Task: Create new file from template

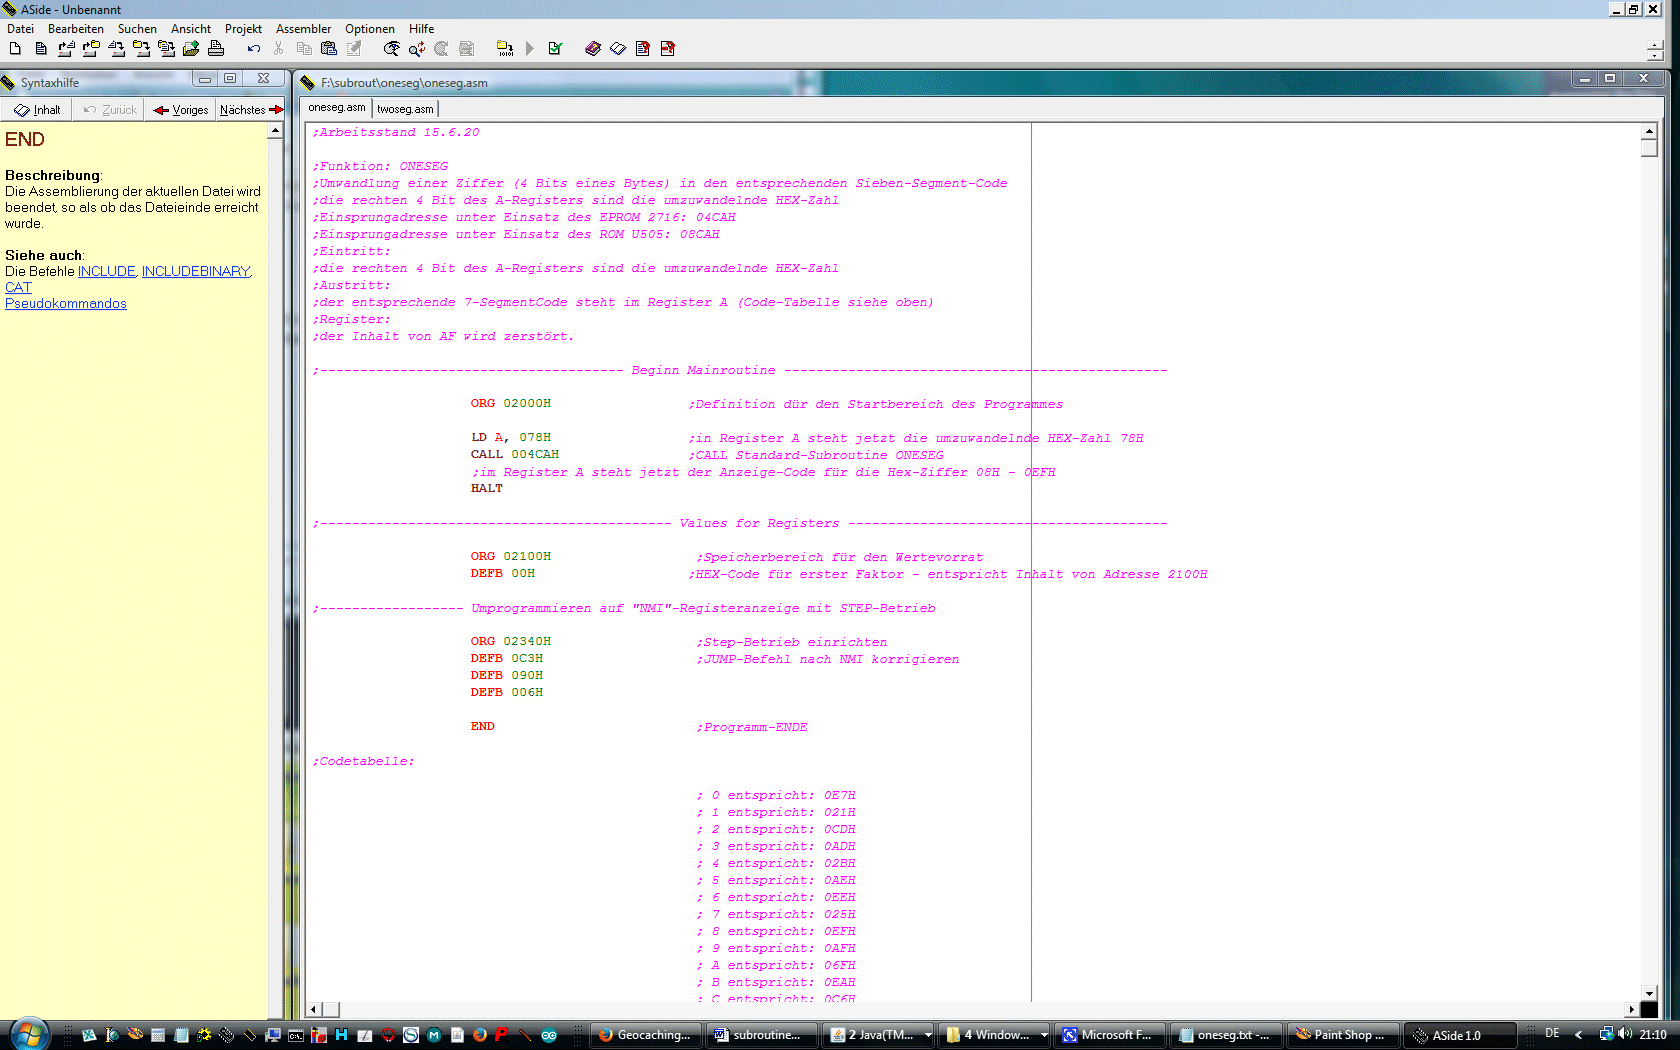Action: 40,48
